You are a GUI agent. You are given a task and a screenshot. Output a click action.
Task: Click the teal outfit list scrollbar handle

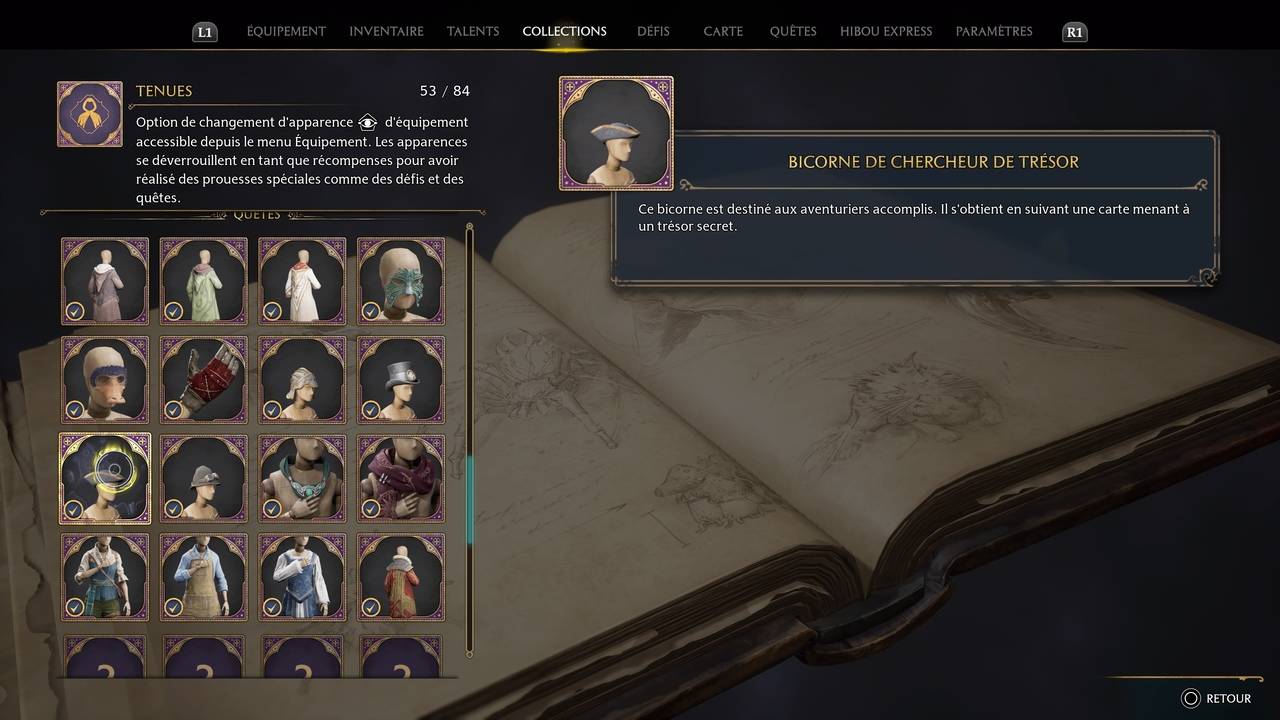click(470, 500)
